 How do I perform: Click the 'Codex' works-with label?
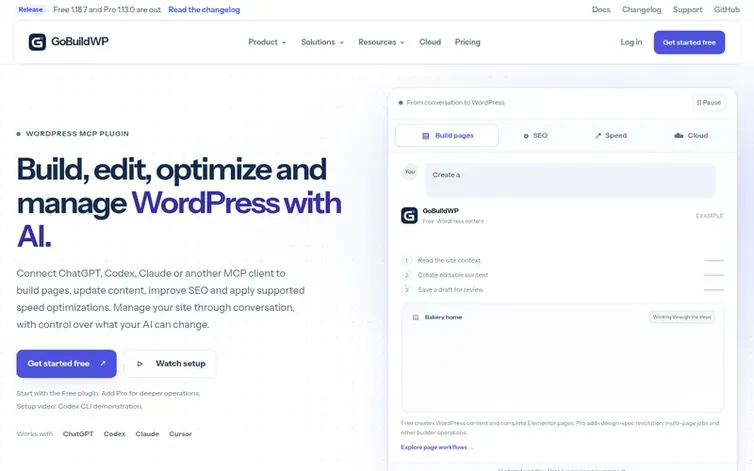pos(114,434)
